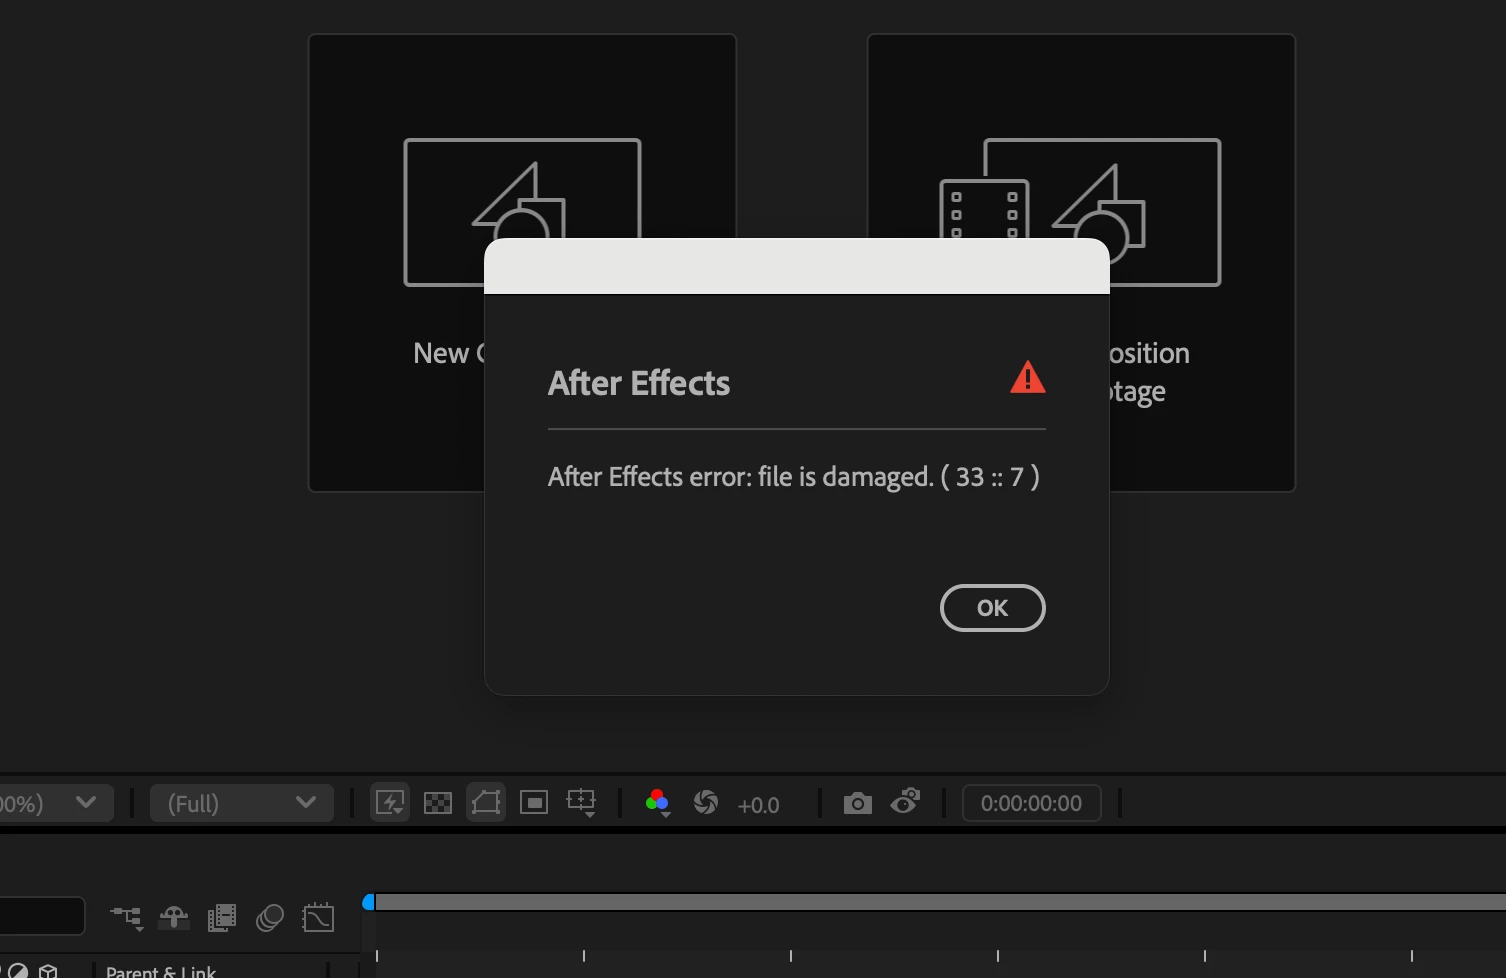Screen dimensions: 1506x978
Task: Open grid and guide options icon
Action: [582, 802]
